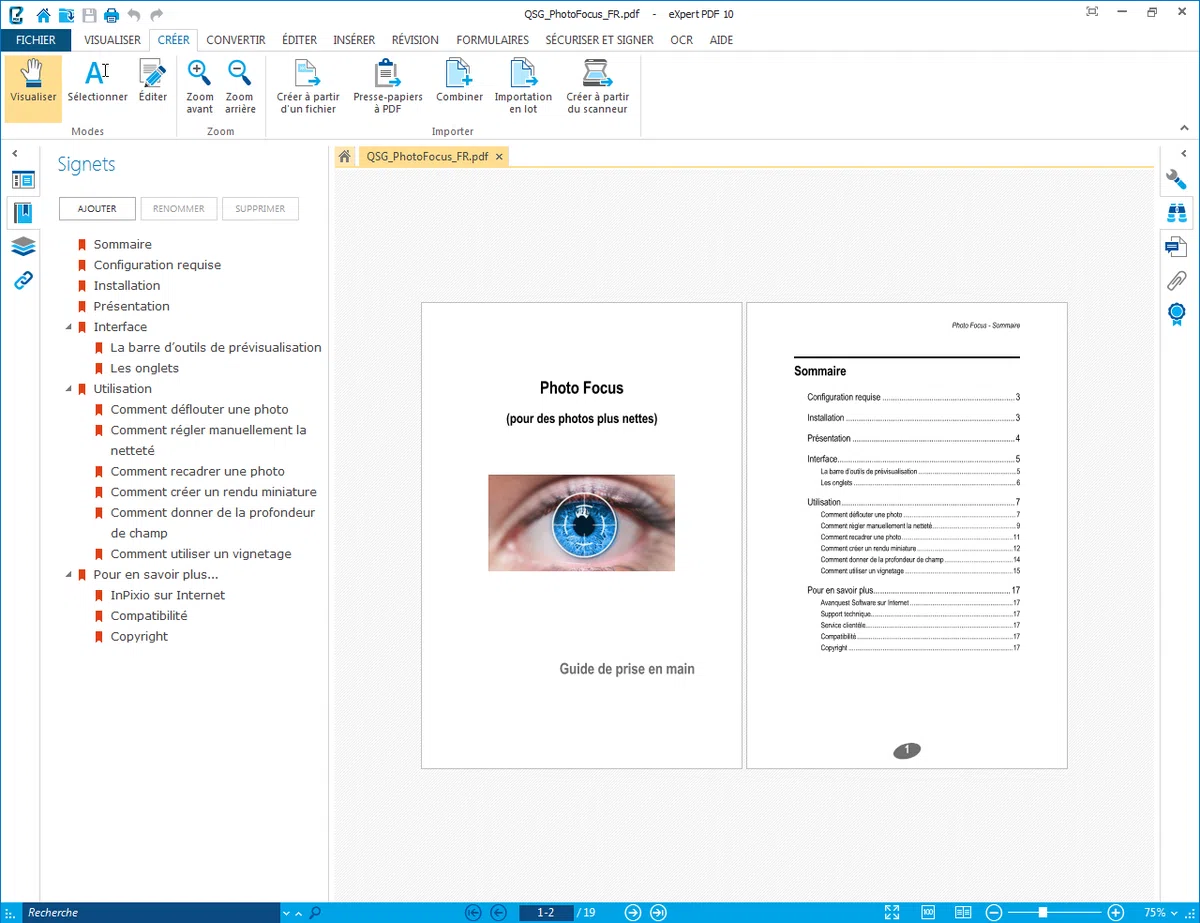Image resolution: width=1200 pixels, height=923 pixels.
Task: Open layers panel icon in left sidebar
Action: [23, 247]
